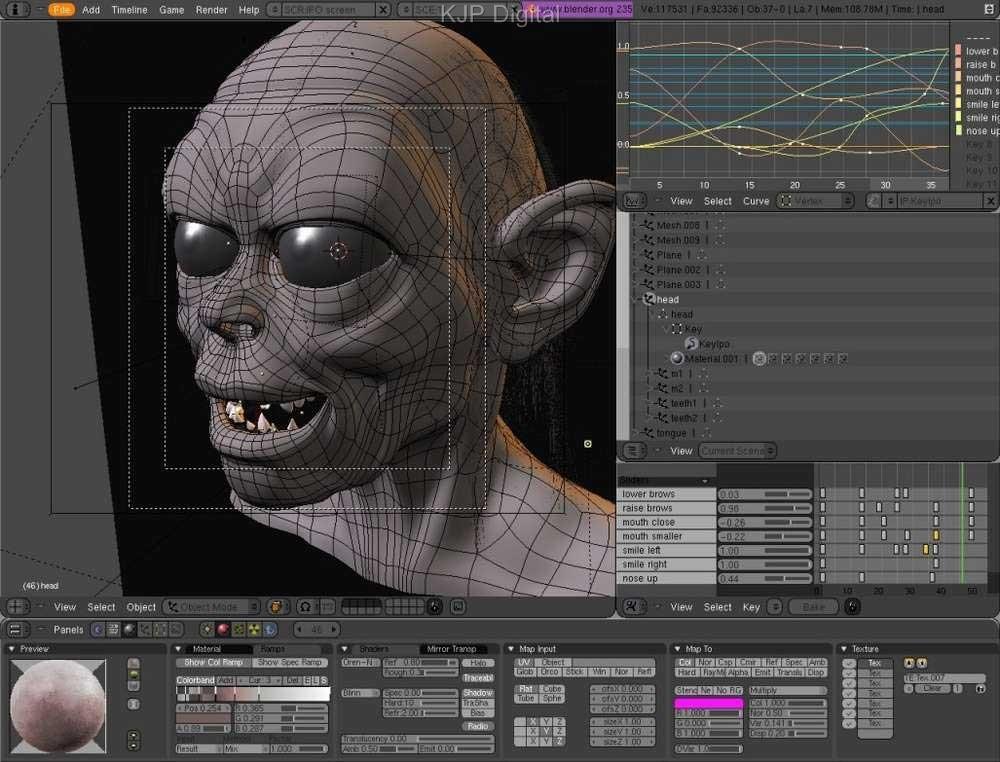Open the Blinn specular shader dropdown

tap(360, 692)
